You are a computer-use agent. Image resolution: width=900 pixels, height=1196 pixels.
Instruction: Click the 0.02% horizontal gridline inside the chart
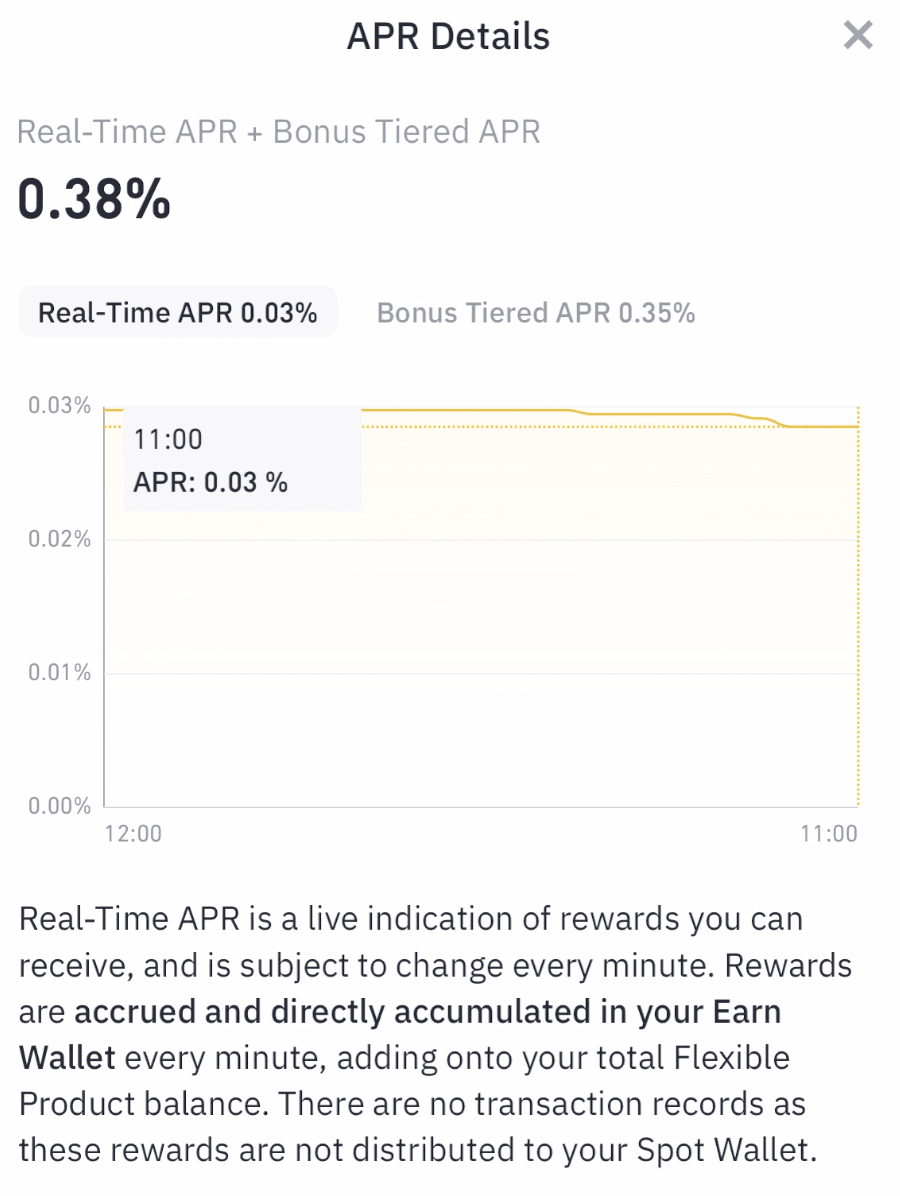coord(480,540)
